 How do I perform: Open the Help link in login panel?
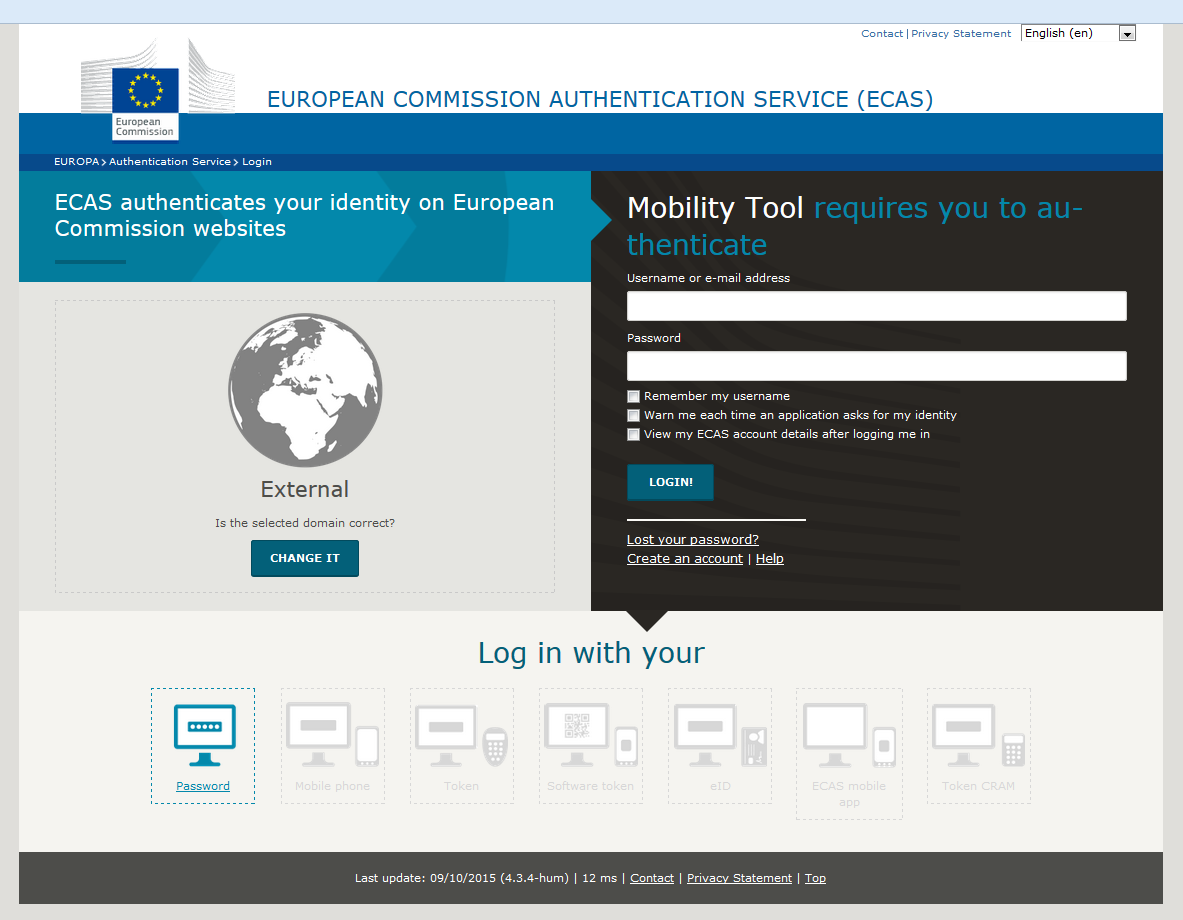(770, 558)
